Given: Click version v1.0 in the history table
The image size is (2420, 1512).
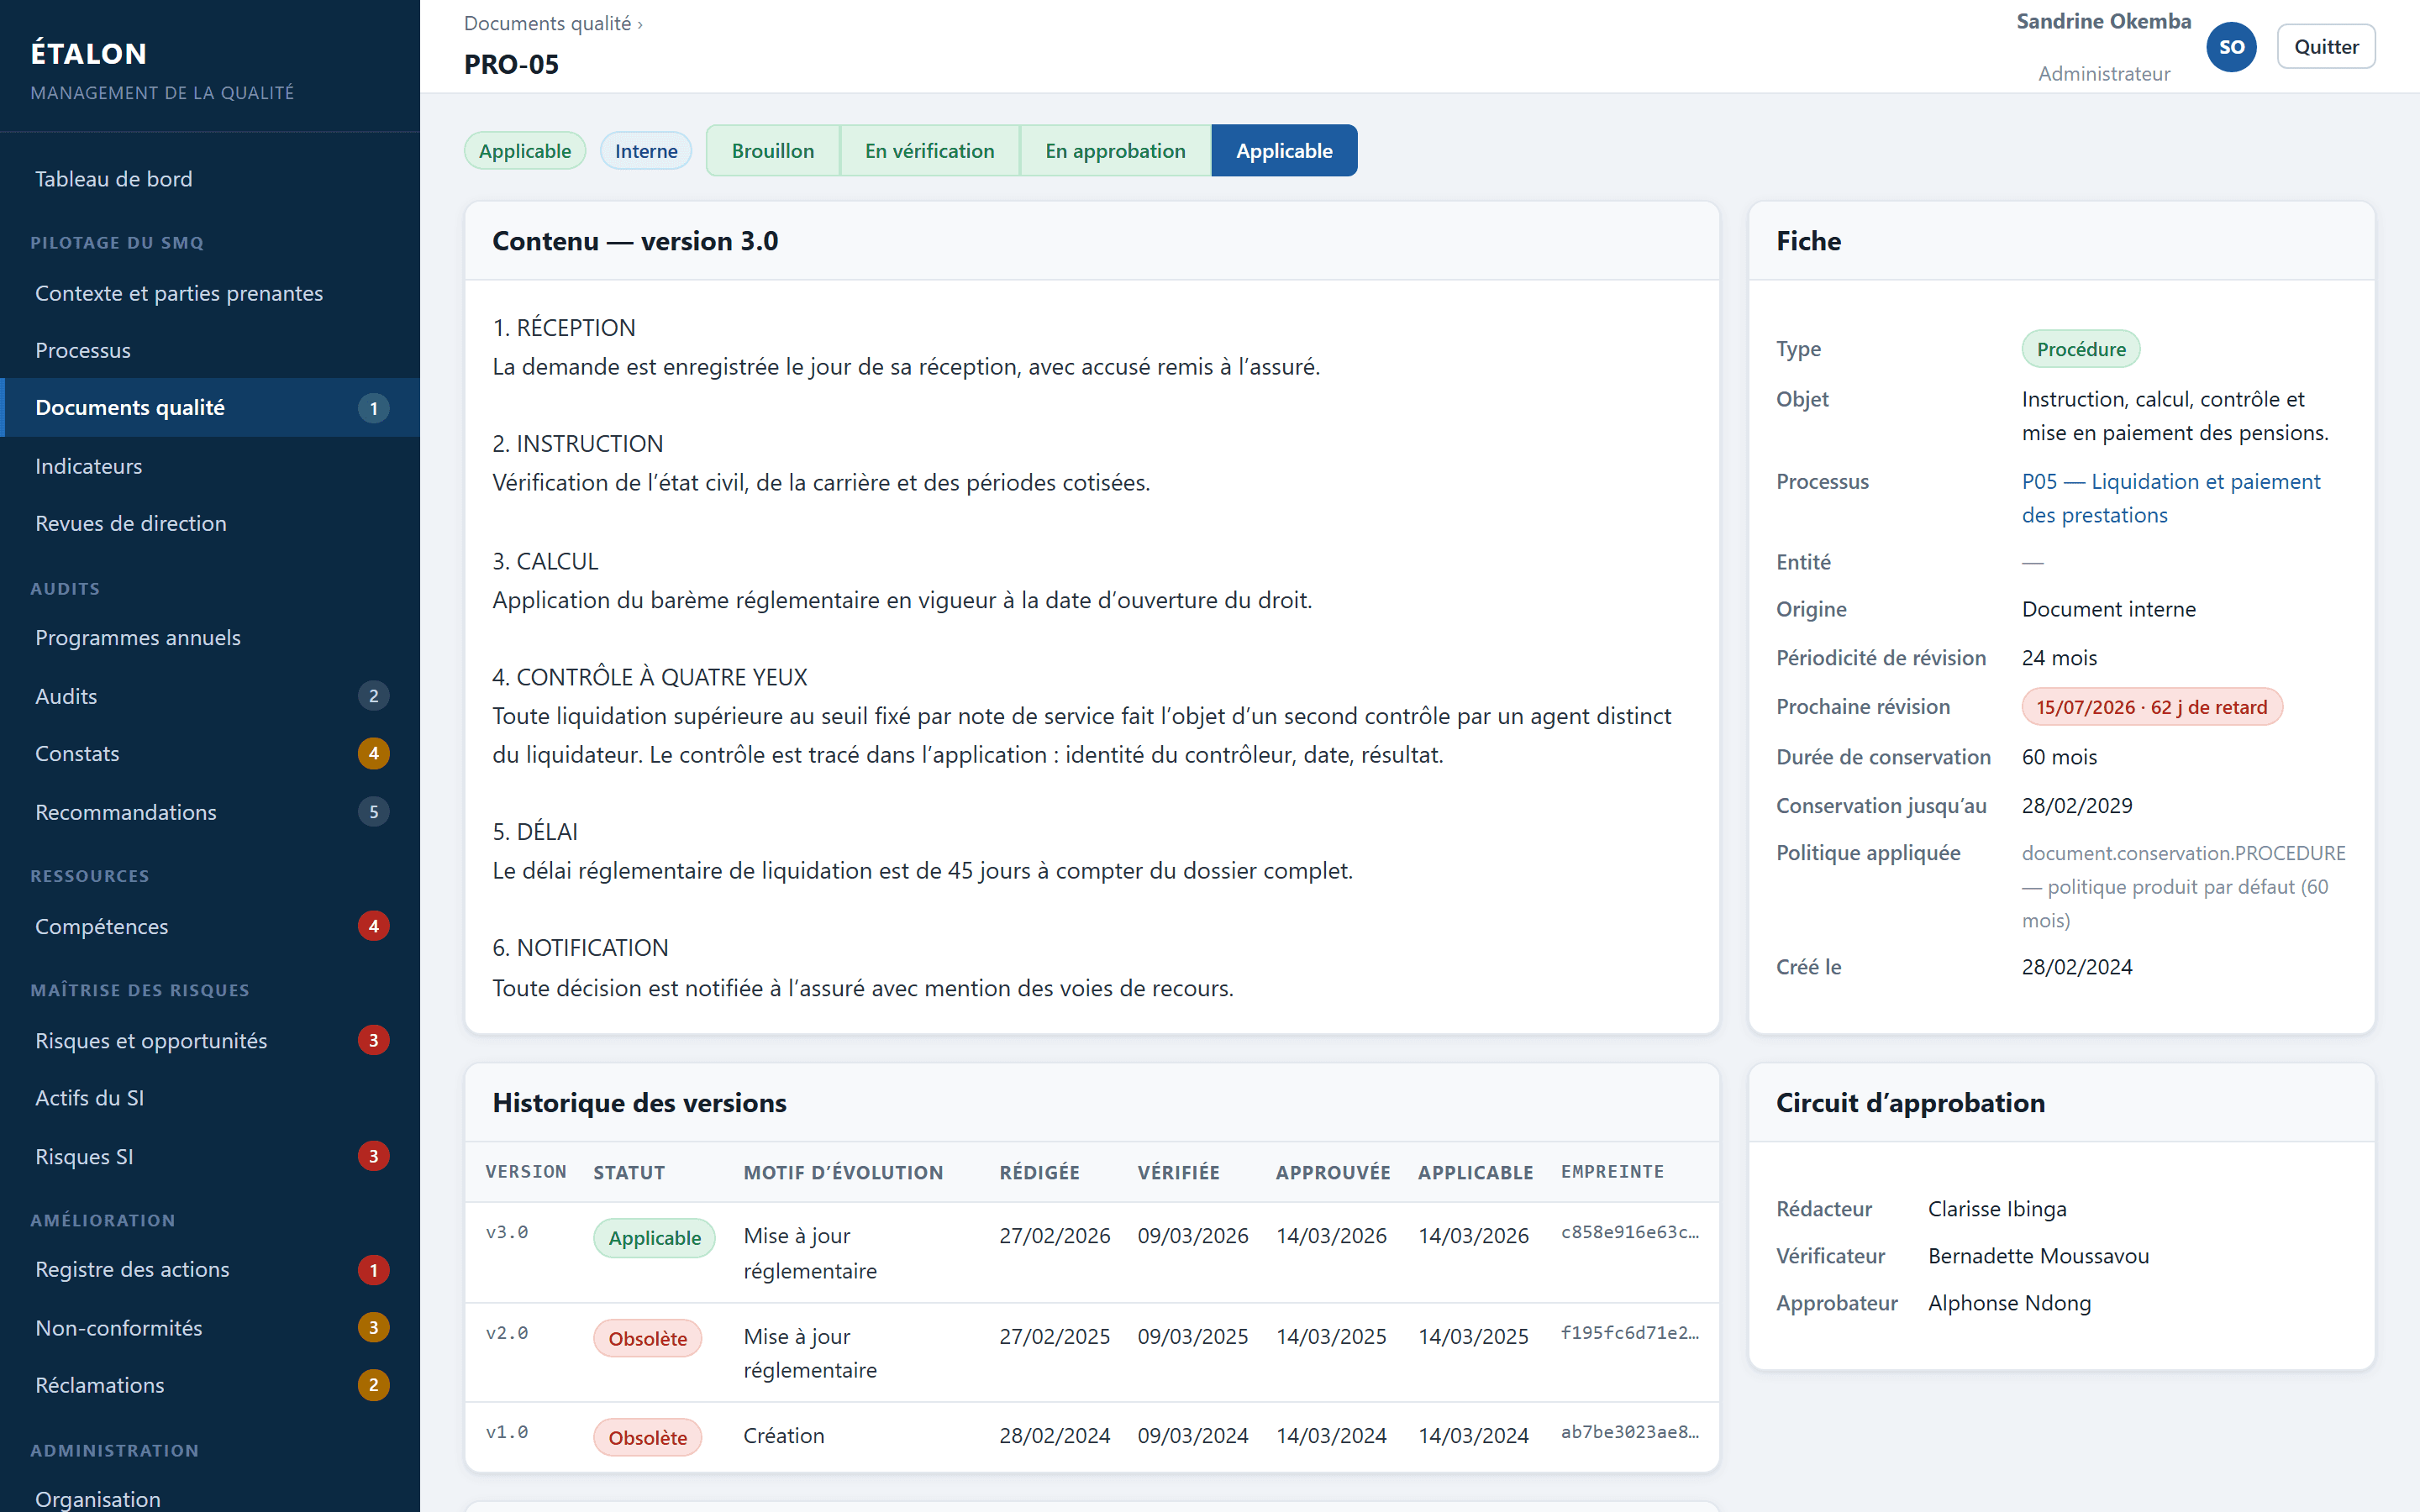Looking at the screenshot, I should point(507,1432).
